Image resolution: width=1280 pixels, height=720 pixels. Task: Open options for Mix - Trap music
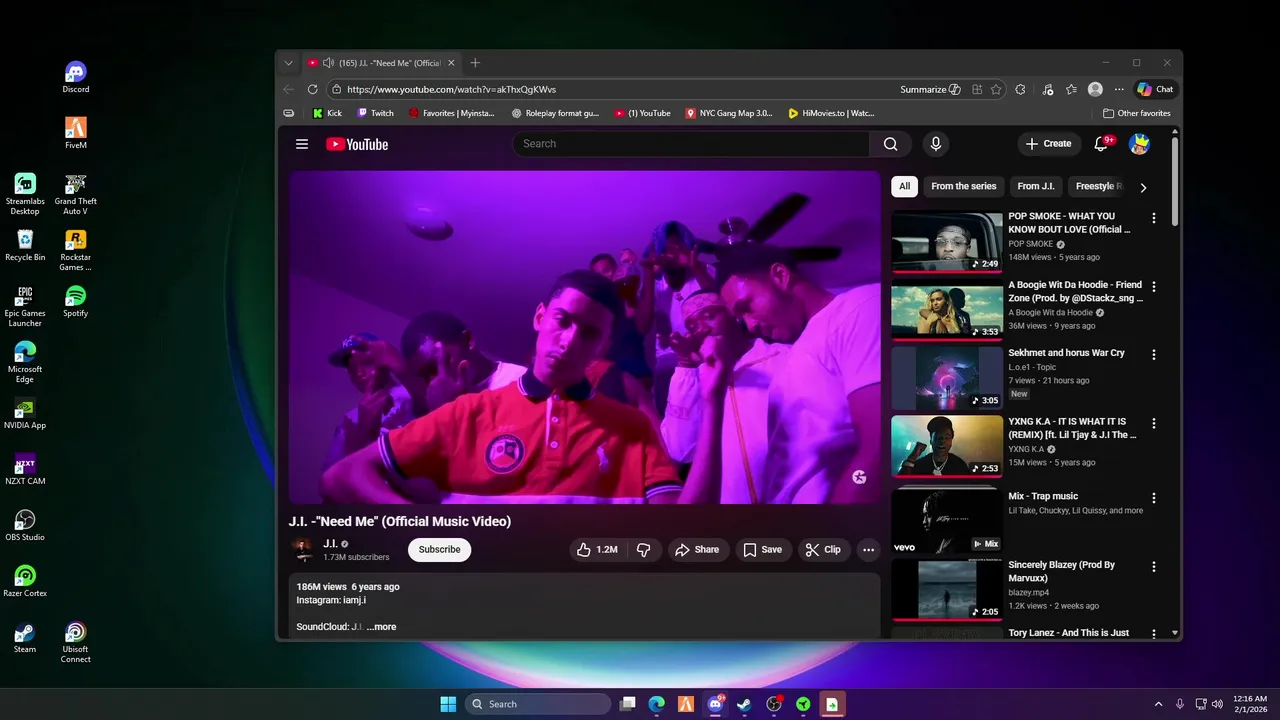click(1154, 498)
